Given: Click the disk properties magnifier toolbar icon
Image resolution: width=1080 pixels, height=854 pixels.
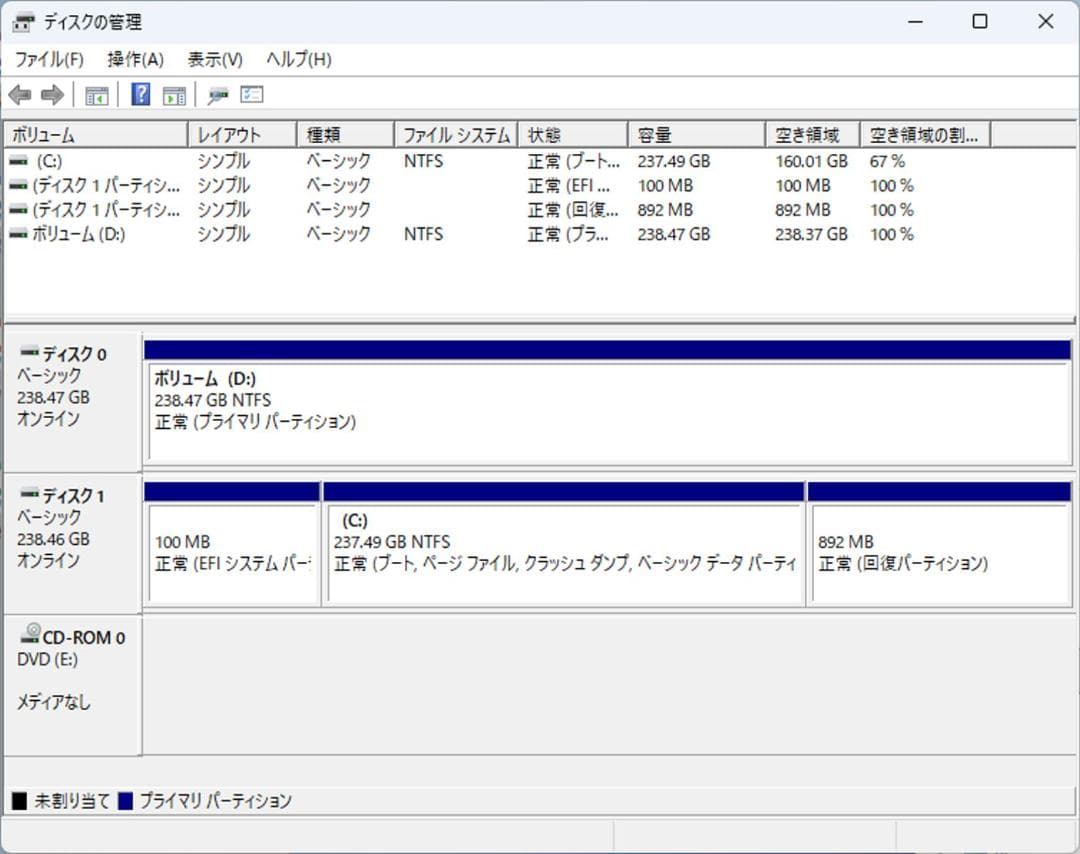Looking at the screenshot, I should tap(218, 94).
